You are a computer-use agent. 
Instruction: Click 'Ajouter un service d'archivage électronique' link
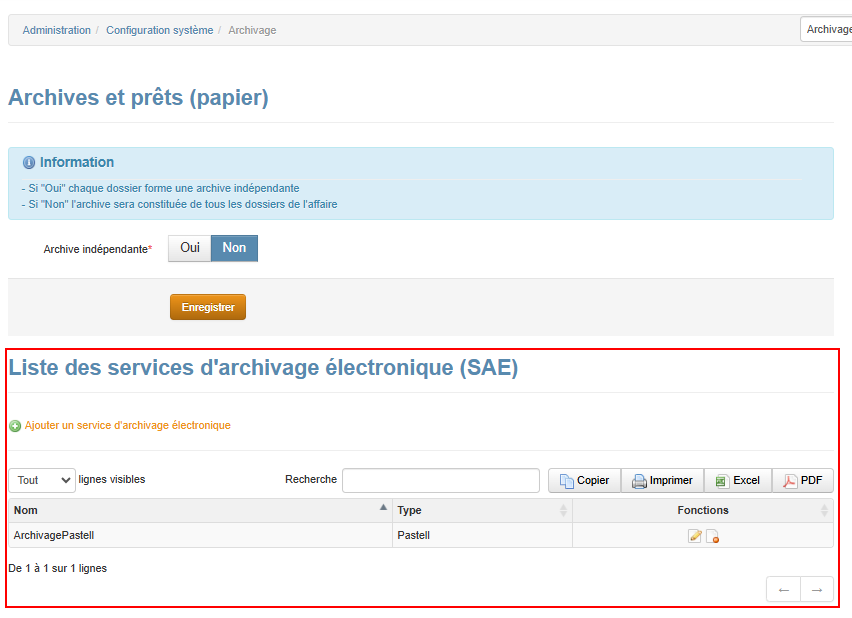click(x=127, y=425)
